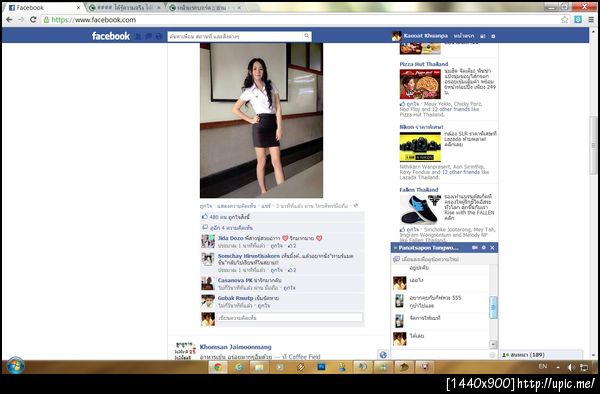Click the globe icon beside Khomsan's post
600x394 pixels.
(383, 355)
